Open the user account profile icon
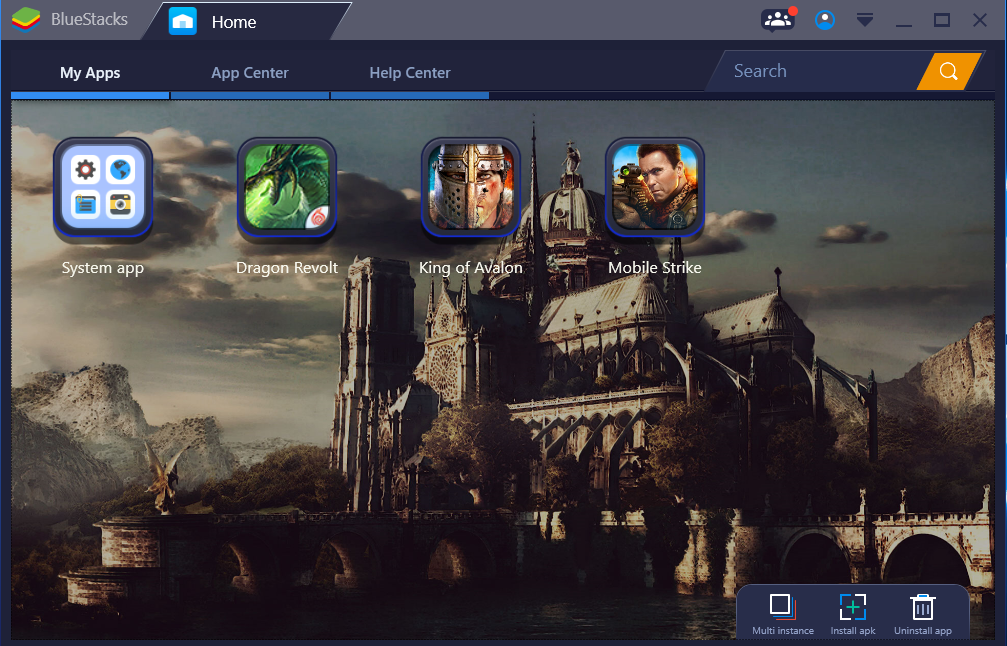This screenshot has width=1007, height=646. [825, 20]
